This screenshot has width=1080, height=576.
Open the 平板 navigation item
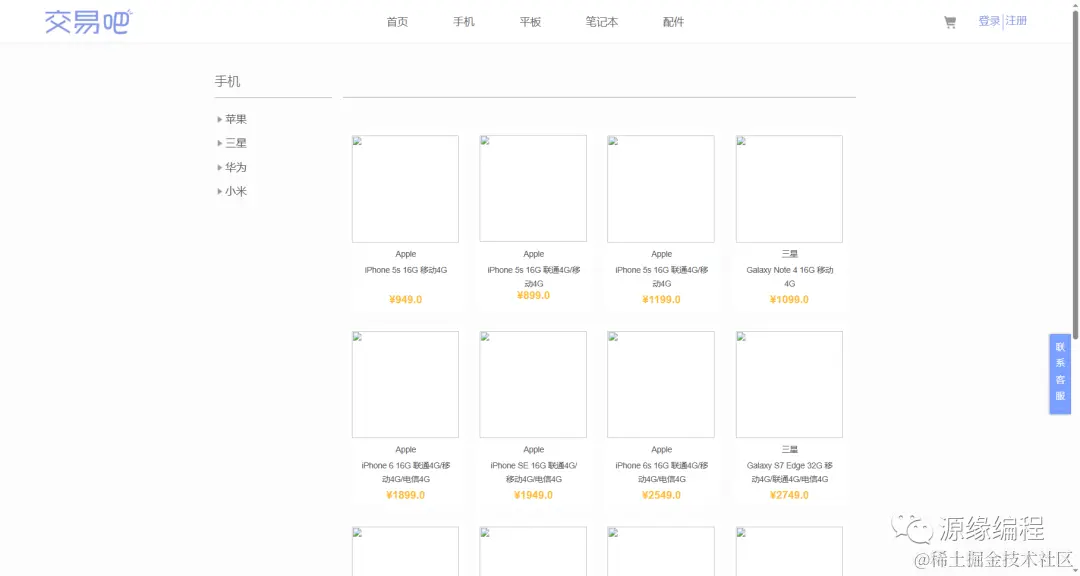[x=530, y=22]
